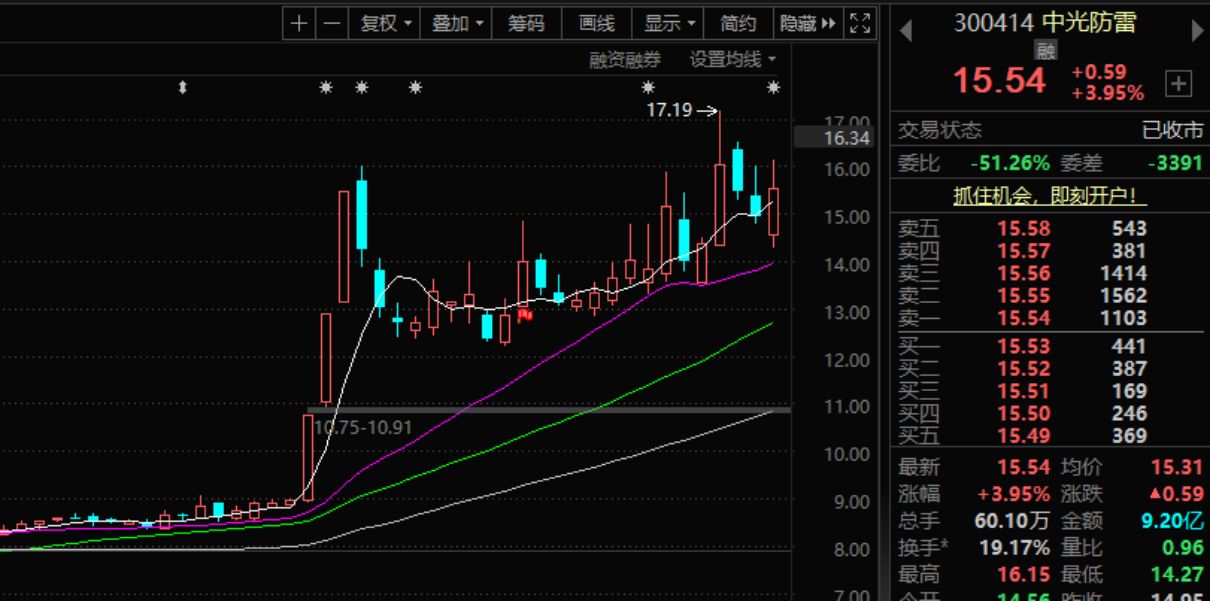
Task: Go to the previous stock using the left arrow
Action: (906, 31)
